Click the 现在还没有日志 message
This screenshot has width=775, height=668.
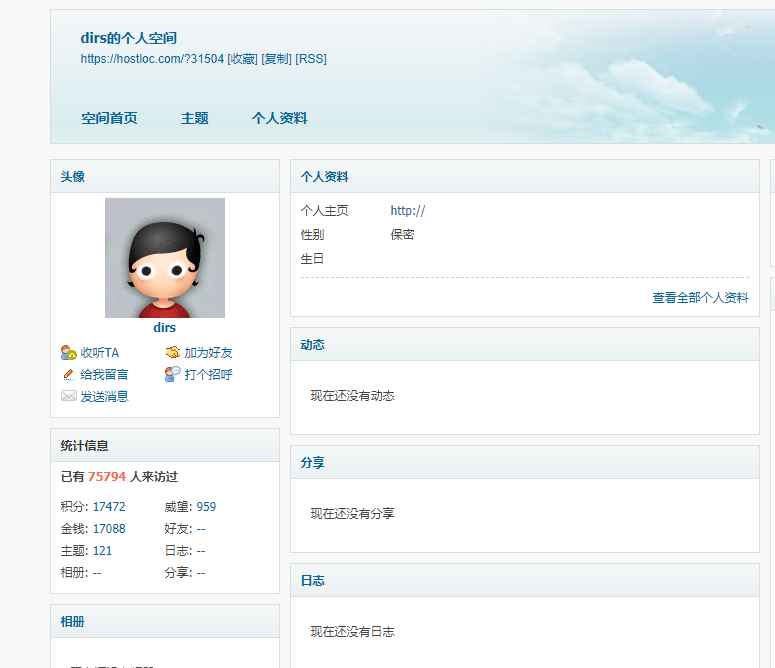pos(352,632)
